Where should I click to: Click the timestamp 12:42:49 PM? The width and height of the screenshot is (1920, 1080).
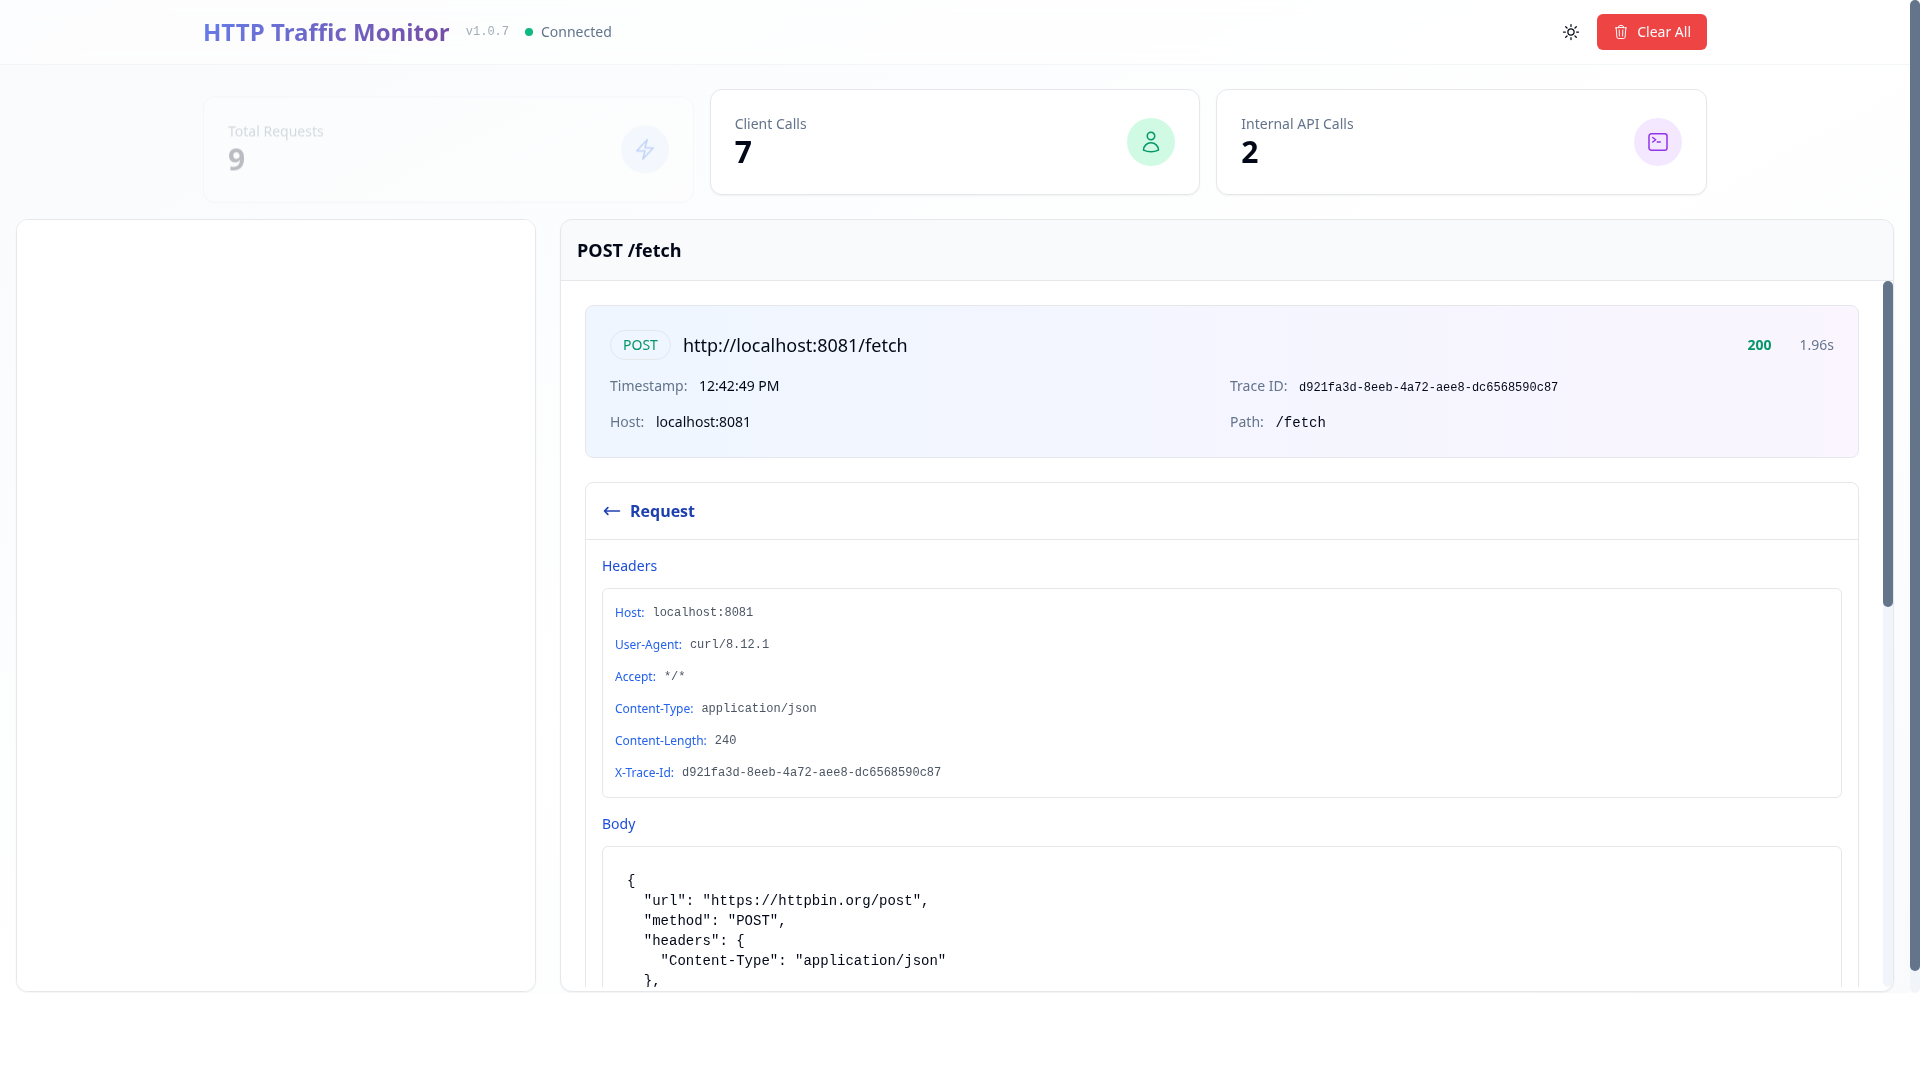point(739,386)
